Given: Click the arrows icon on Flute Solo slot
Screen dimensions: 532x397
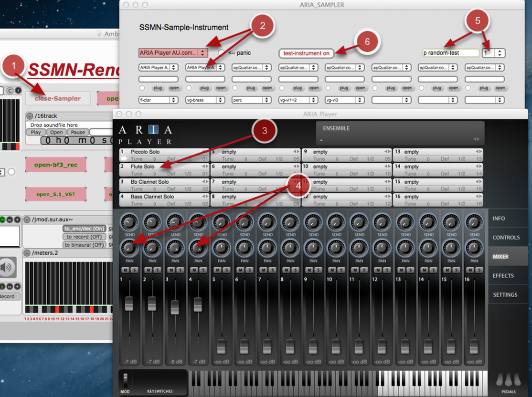Looking at the screenshot, I should pos(205,166).
